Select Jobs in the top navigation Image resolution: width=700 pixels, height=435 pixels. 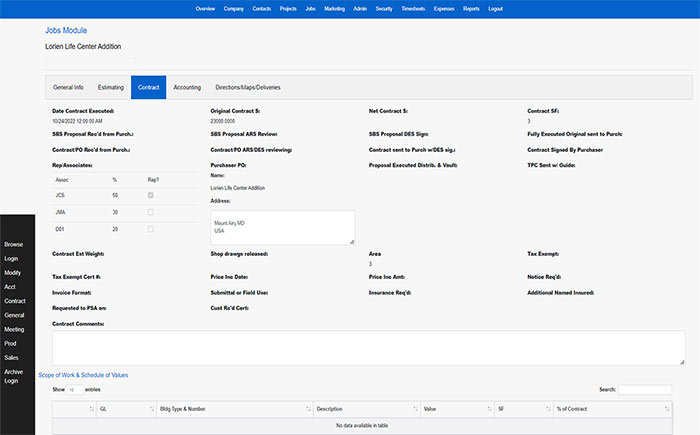pos(310,8)
